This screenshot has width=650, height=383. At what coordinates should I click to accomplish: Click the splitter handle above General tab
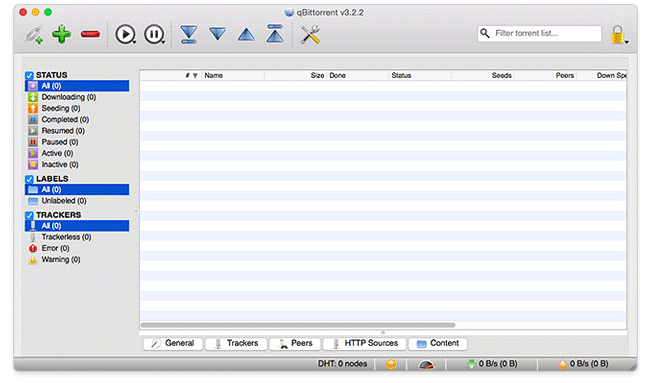pyautogui.click(x=383, y=332)
